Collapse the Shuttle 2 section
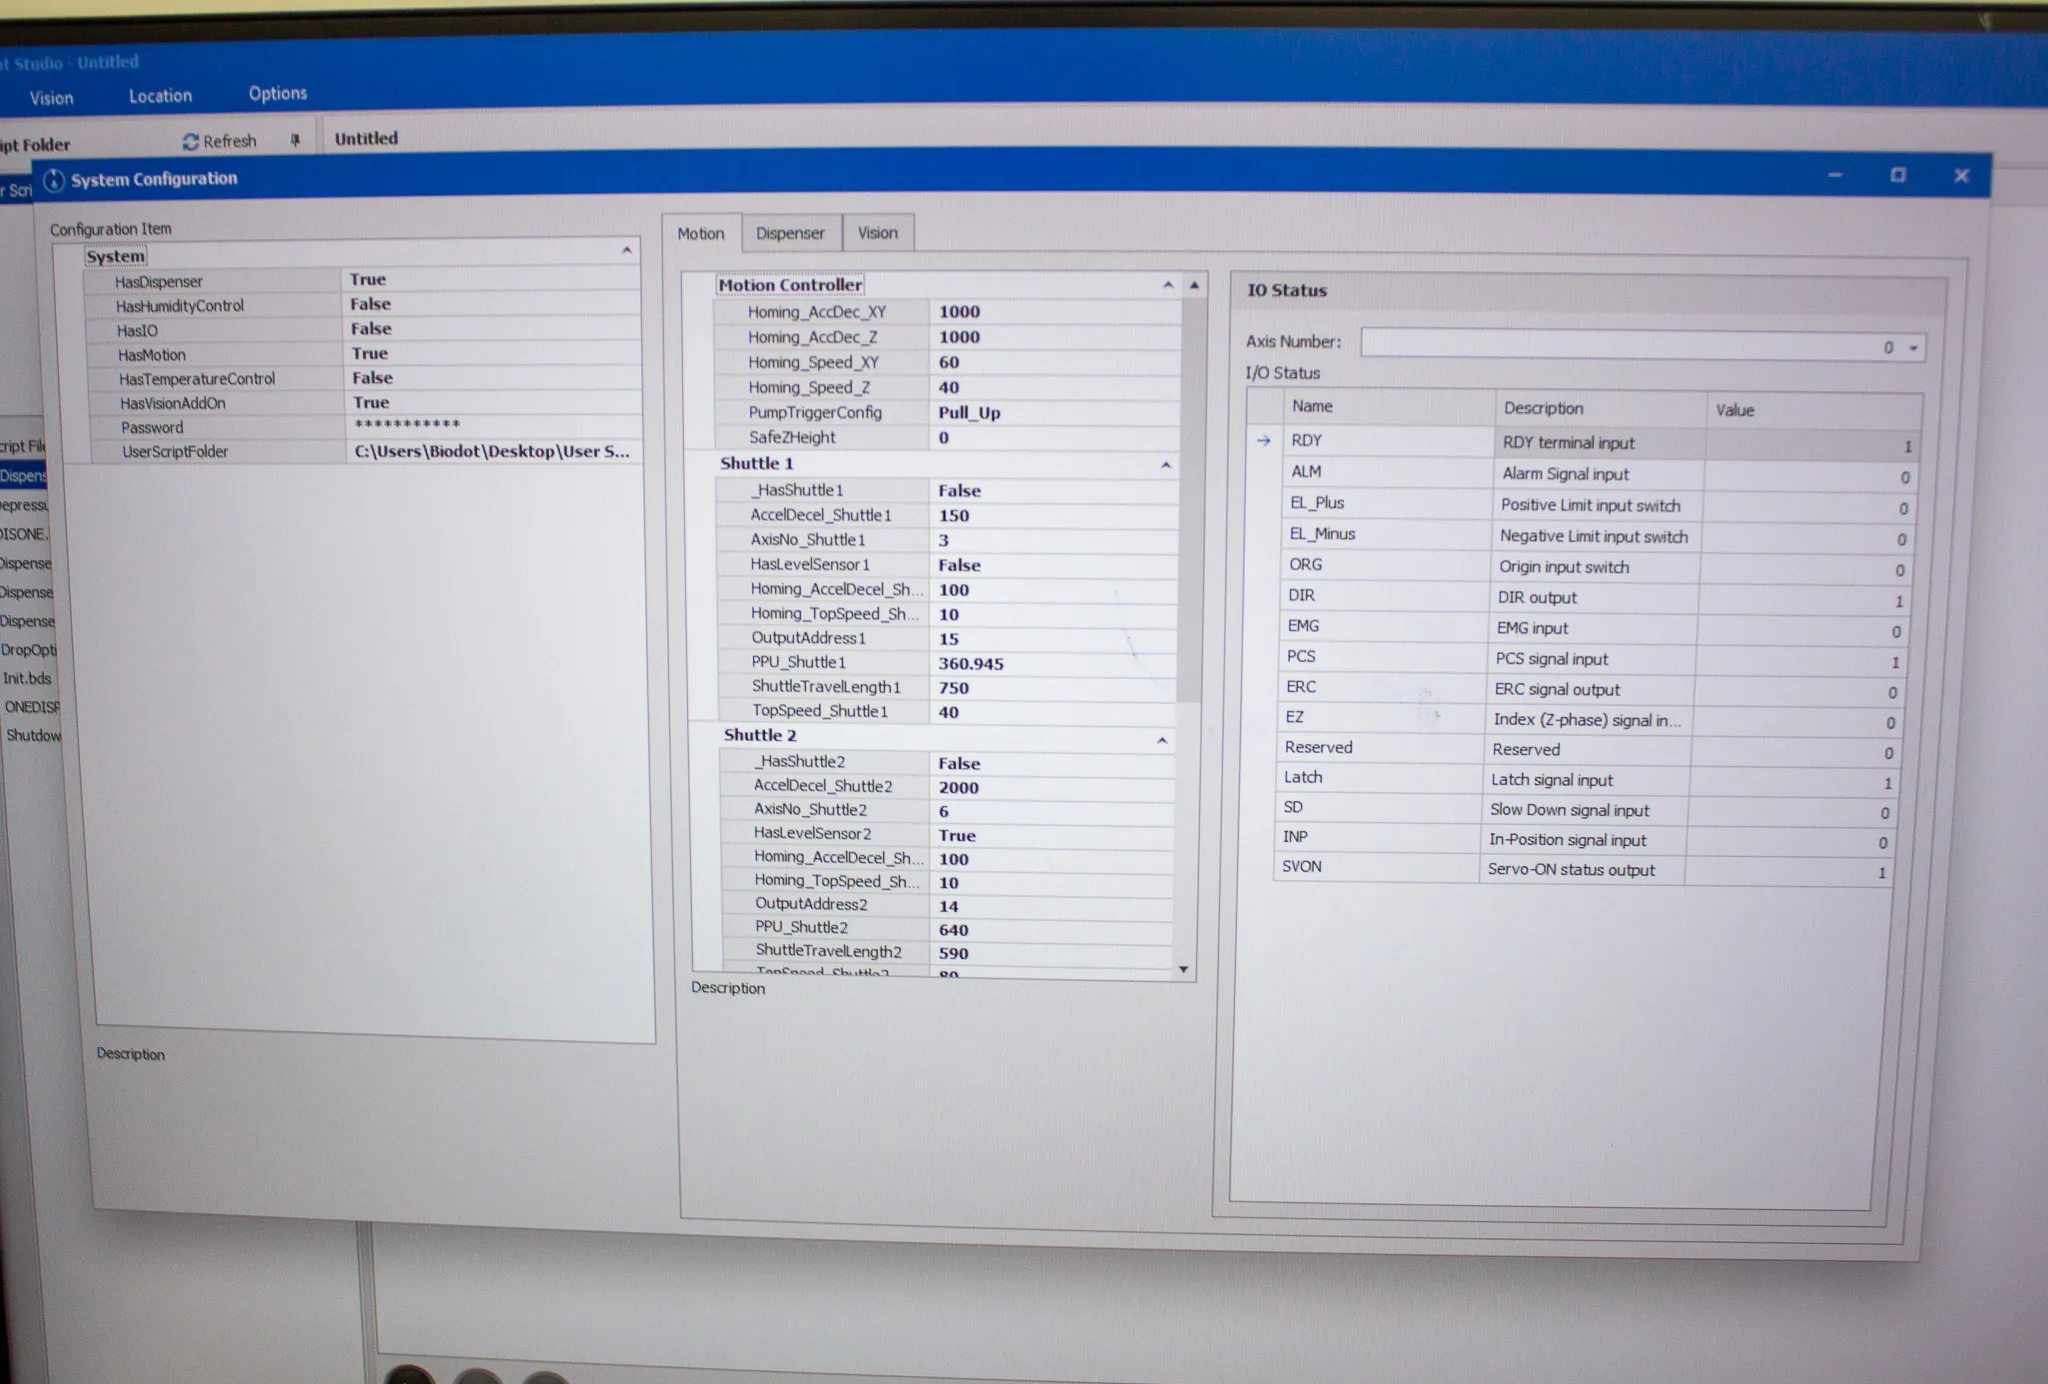Viewport: 2048px width, 1384px height. (1161, 740)
